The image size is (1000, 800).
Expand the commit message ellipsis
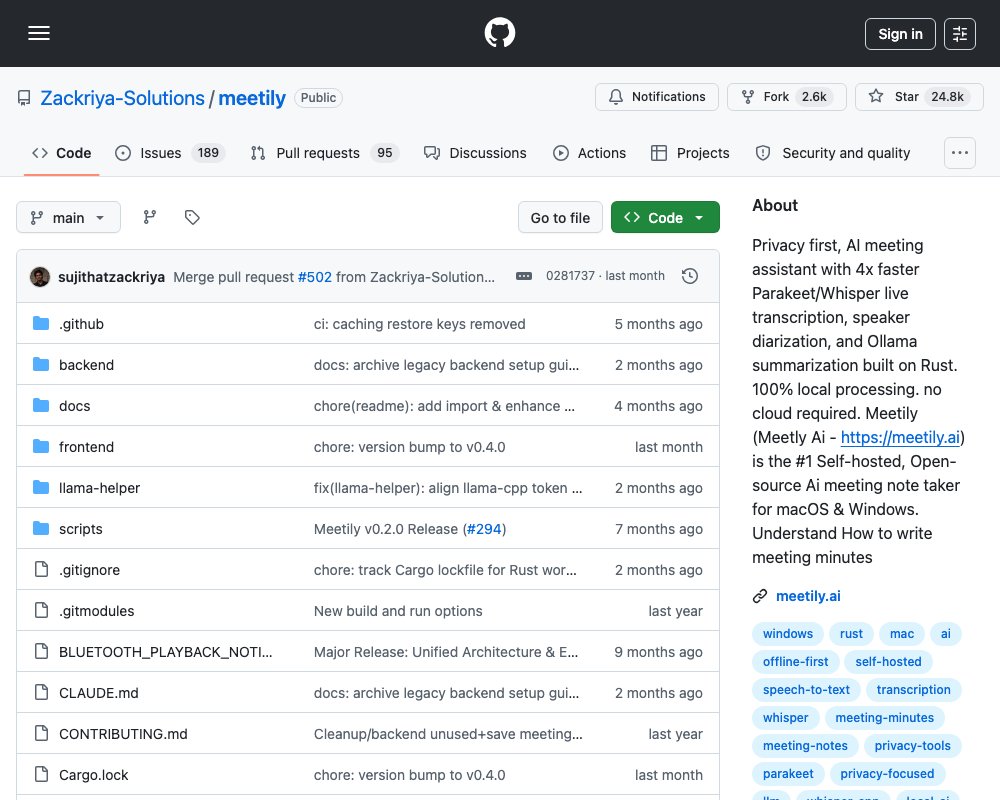pos(524,276)
